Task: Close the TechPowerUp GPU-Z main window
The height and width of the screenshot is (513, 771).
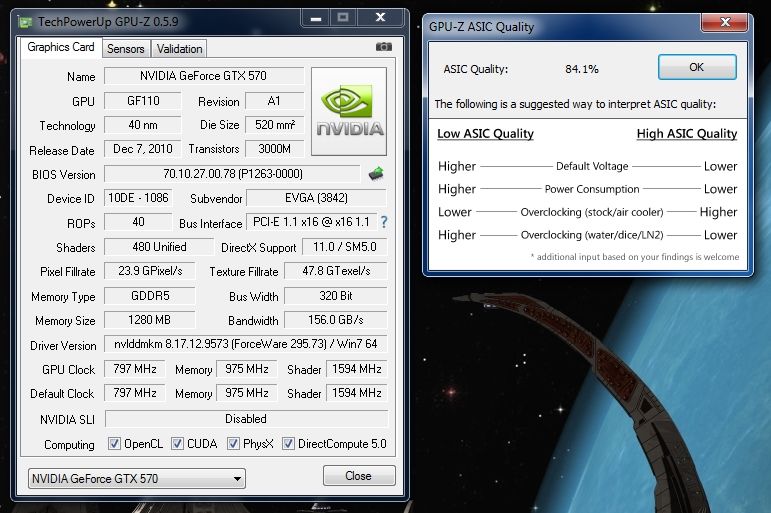Action: 381,18
